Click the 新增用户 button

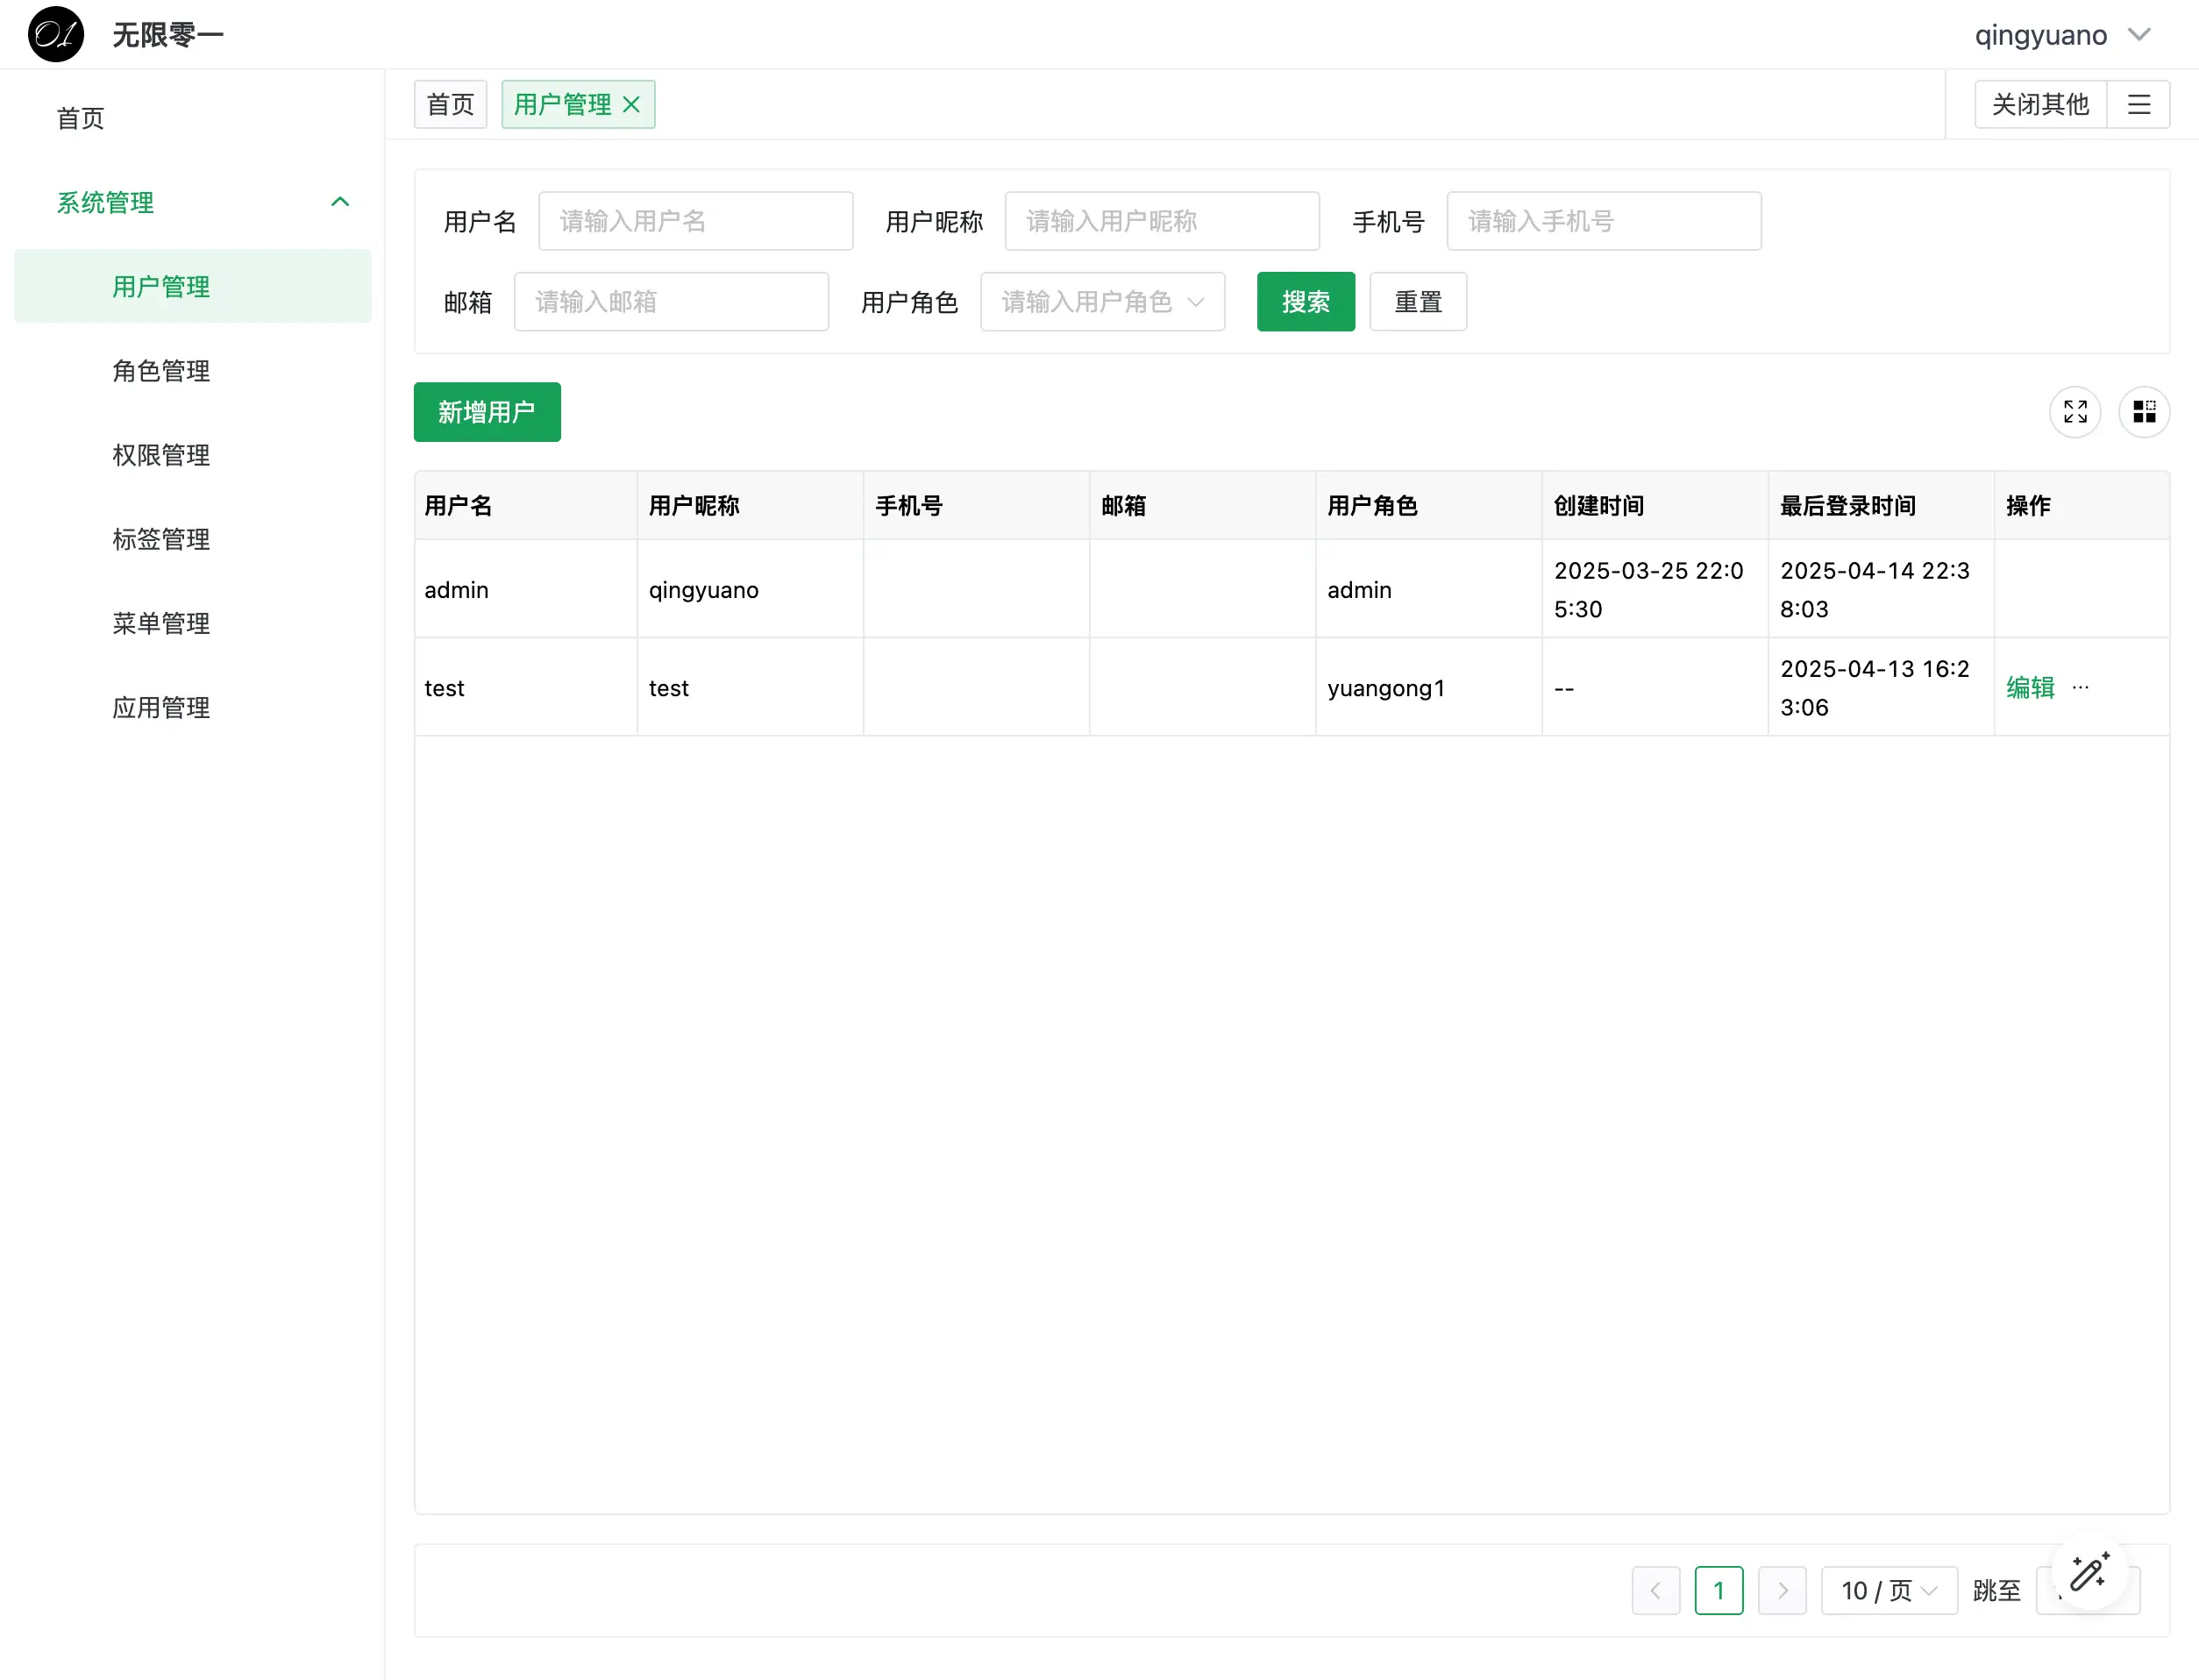(x=487, y=412)
